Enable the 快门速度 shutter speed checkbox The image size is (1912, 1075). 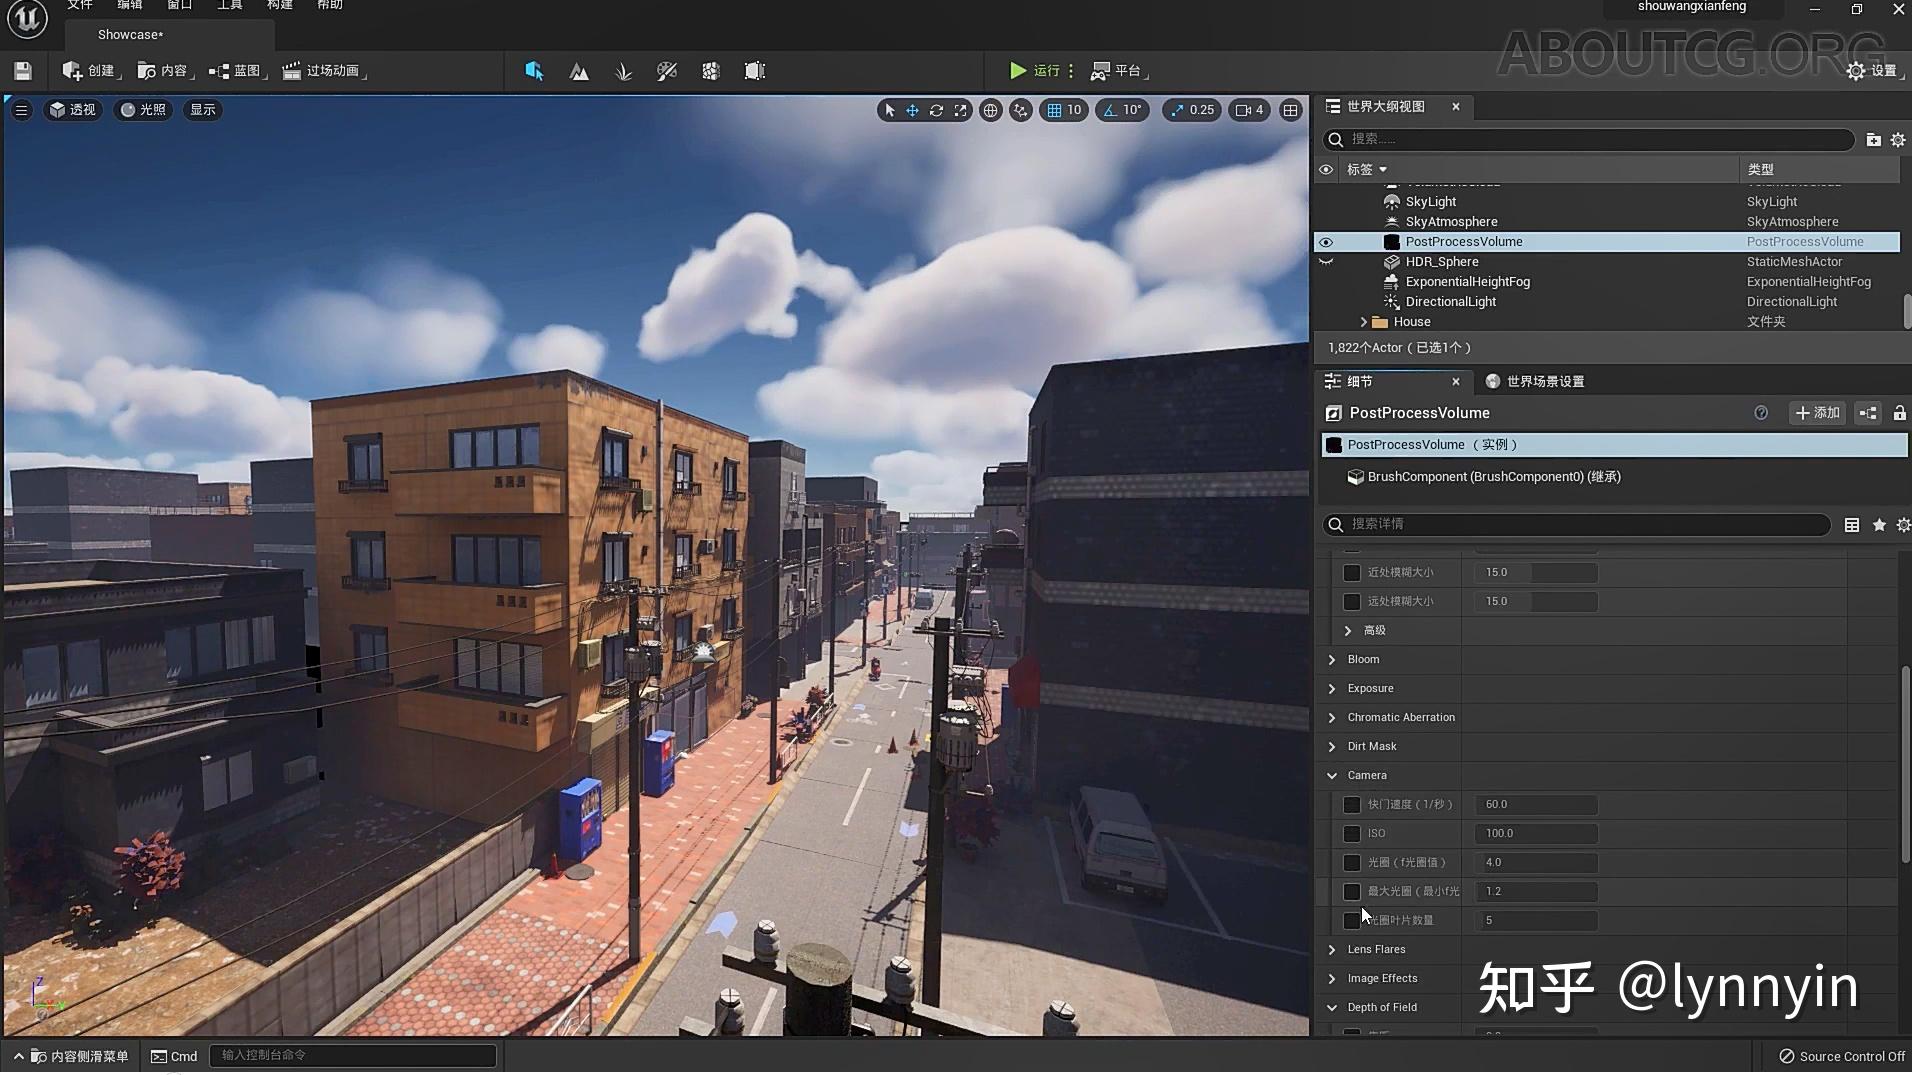tap(1352, 805)
